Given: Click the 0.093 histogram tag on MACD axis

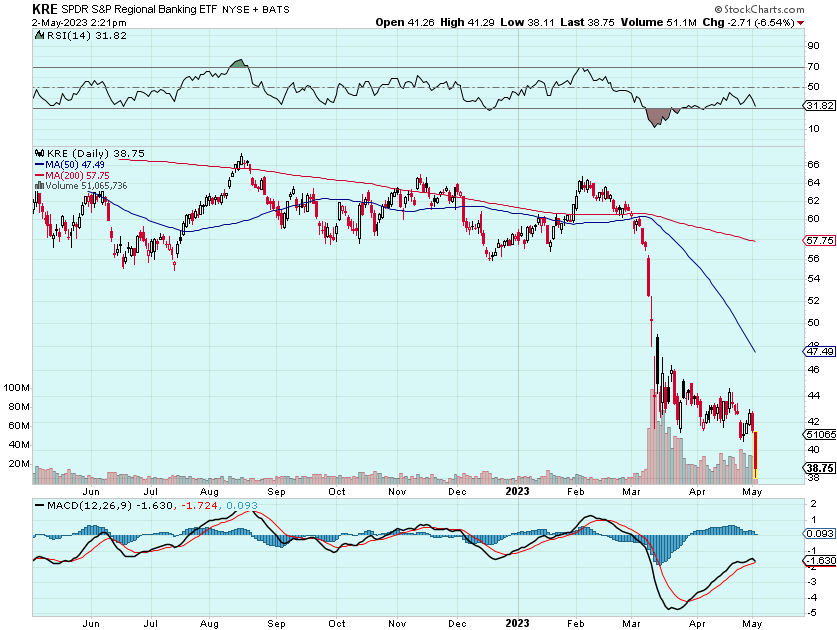Looking at the screenshot, I should coord(819,533).
